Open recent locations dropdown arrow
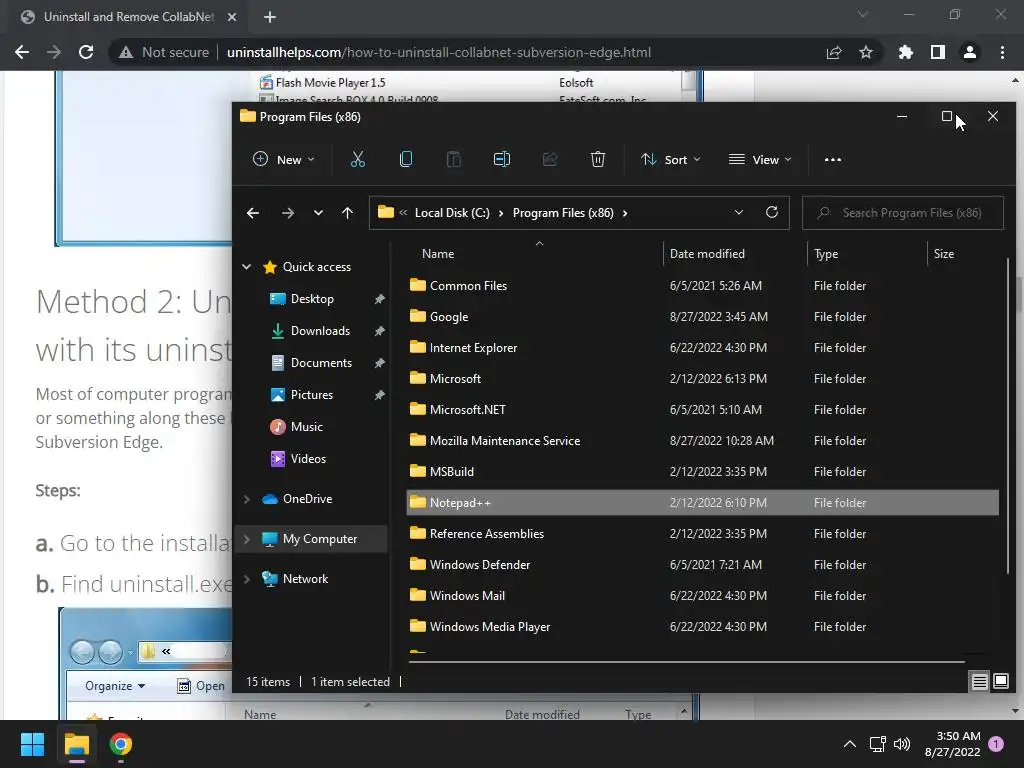The height and width of the screenshot is (768, 1024). (x=318, y=213)
